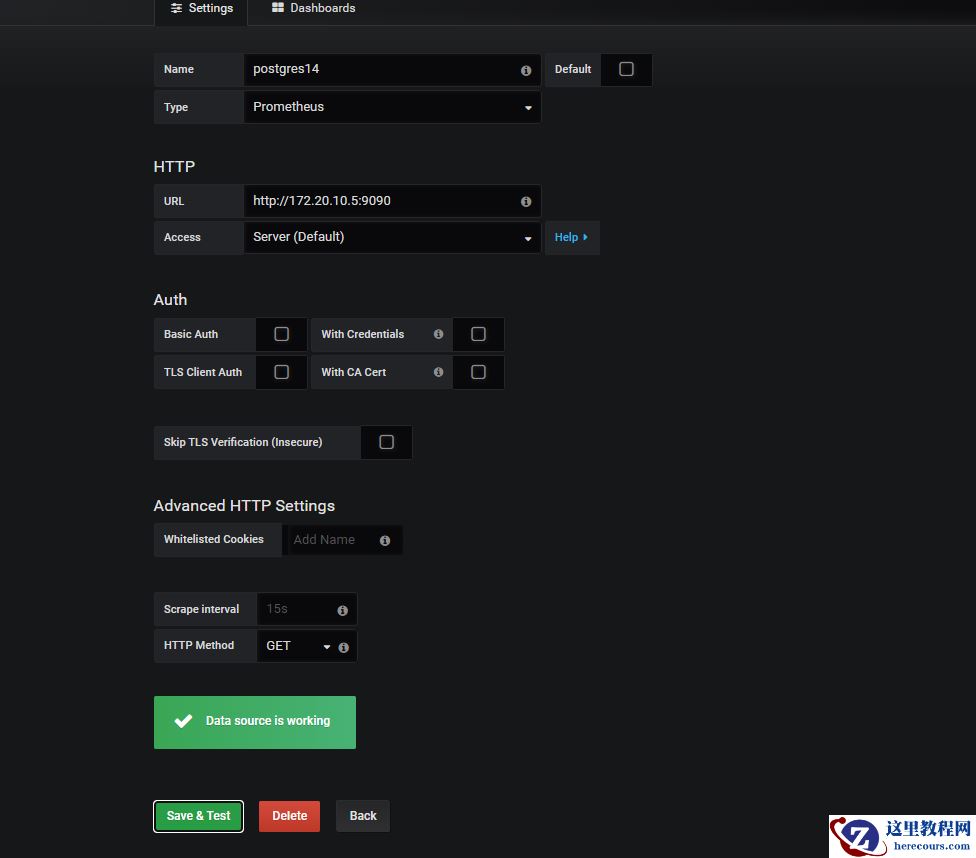Enable the With CA Cert checkbox
Viewport: 976px width, 858px height.
coord(478,372)
